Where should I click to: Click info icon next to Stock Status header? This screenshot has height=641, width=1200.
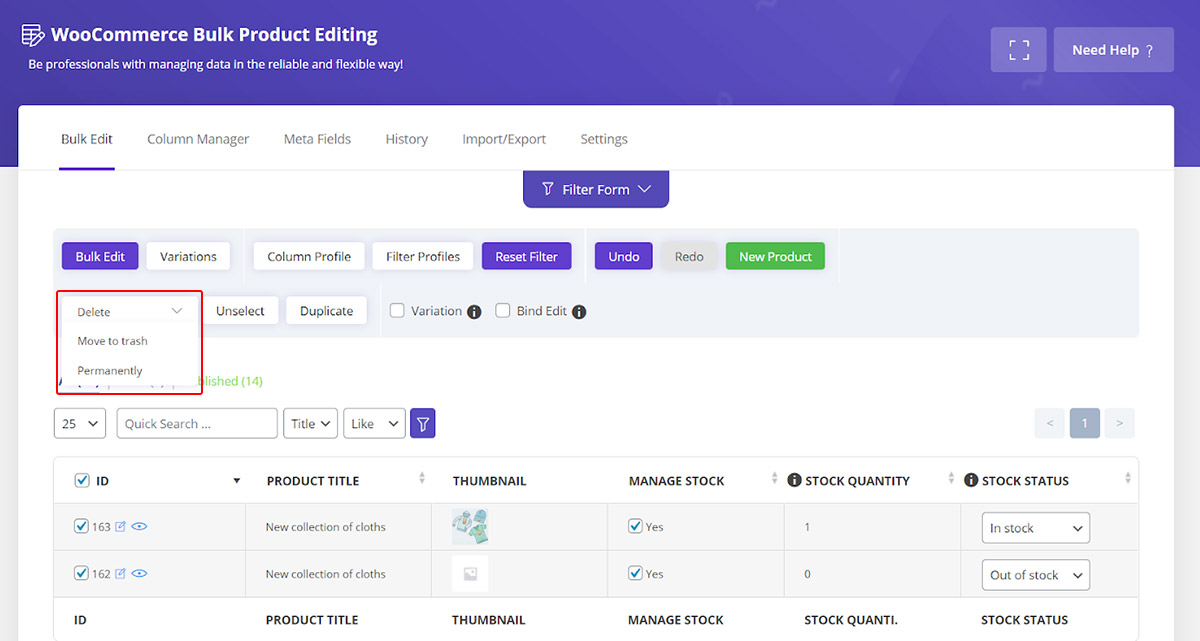click(x=971, y=481)
